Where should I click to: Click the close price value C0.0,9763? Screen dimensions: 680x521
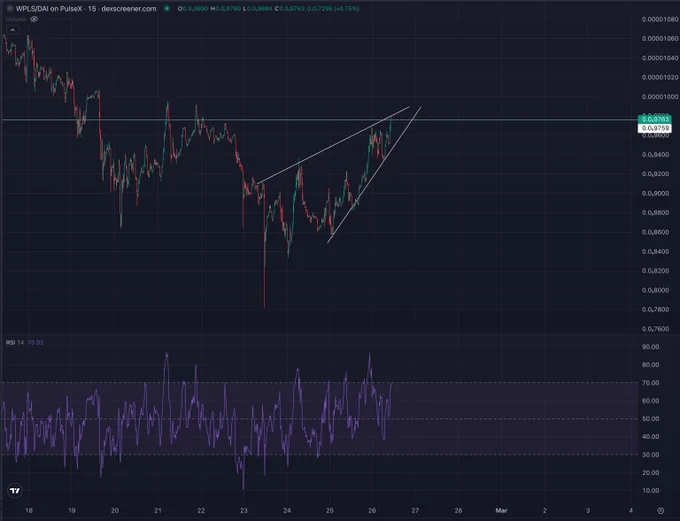tap(289, 8)
